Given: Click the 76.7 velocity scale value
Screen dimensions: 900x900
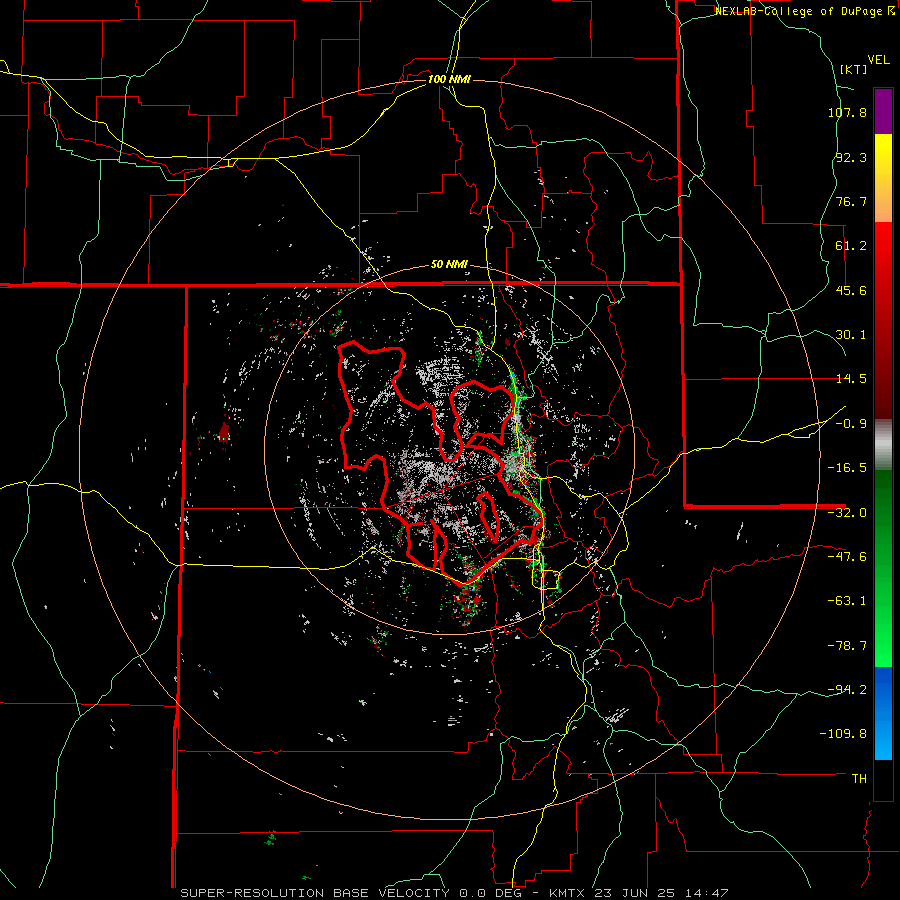Looking at the screenshot, I should click(851, 201).
